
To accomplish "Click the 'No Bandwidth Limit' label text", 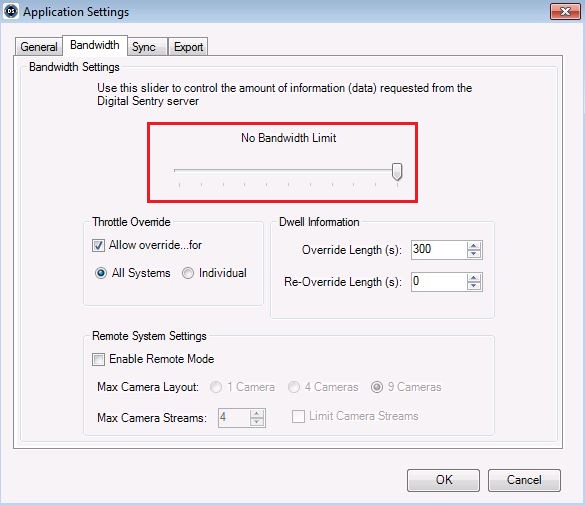I will 288,138.
